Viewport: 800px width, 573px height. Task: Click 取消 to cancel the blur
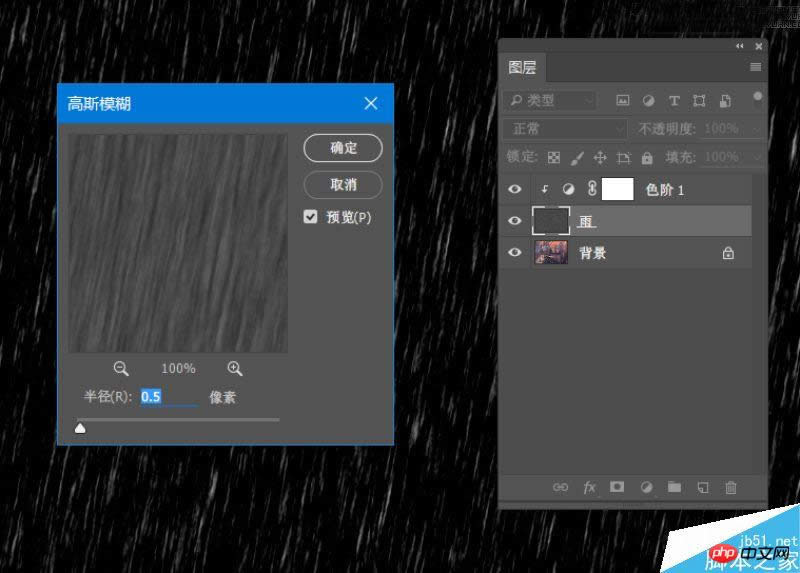click(x=343, y=184)
